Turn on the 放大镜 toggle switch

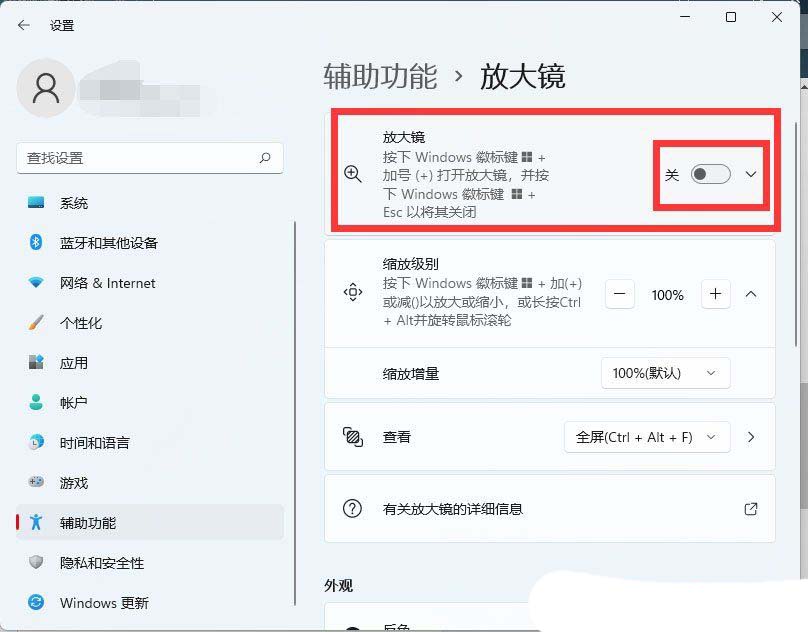711,174
